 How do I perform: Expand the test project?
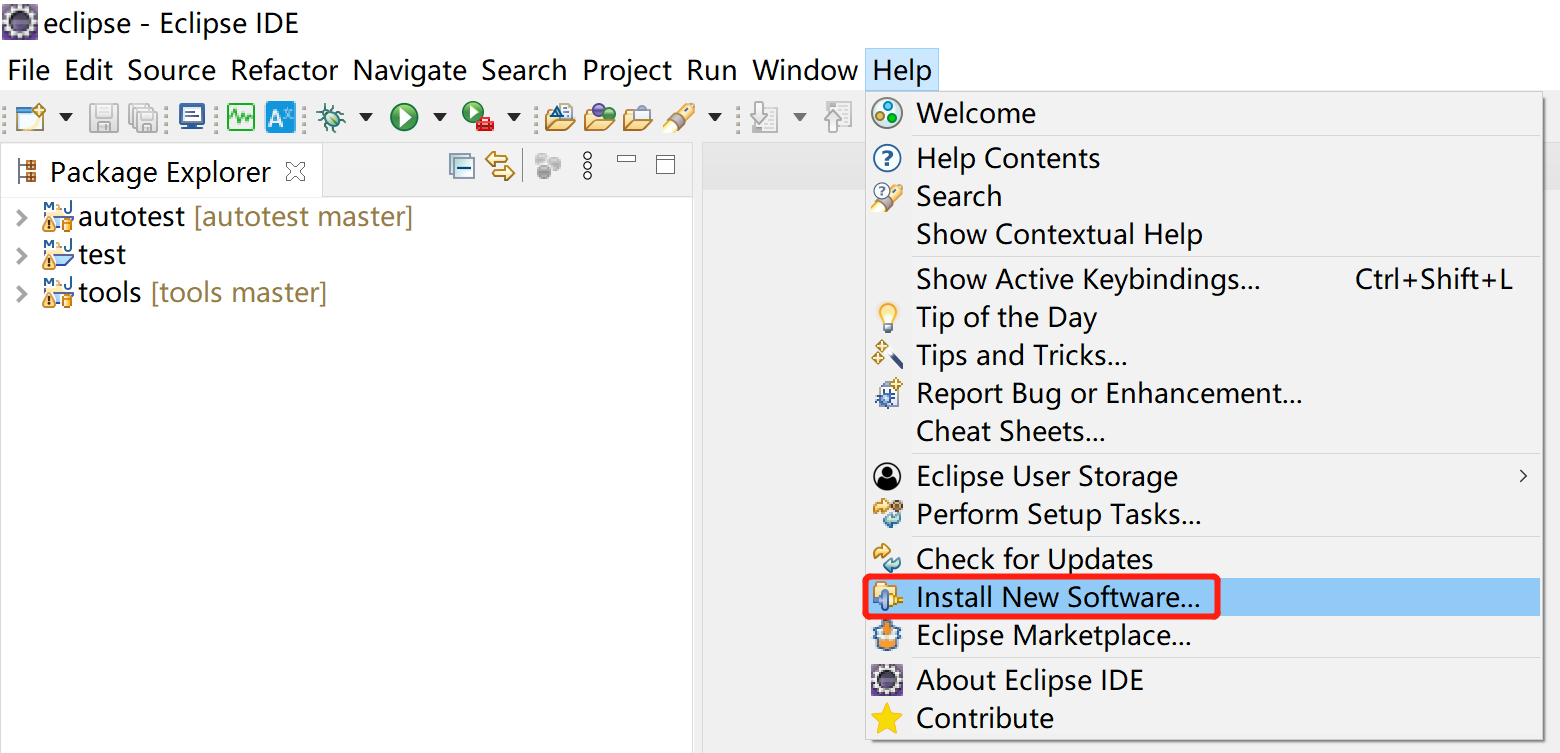coord(21,255)
